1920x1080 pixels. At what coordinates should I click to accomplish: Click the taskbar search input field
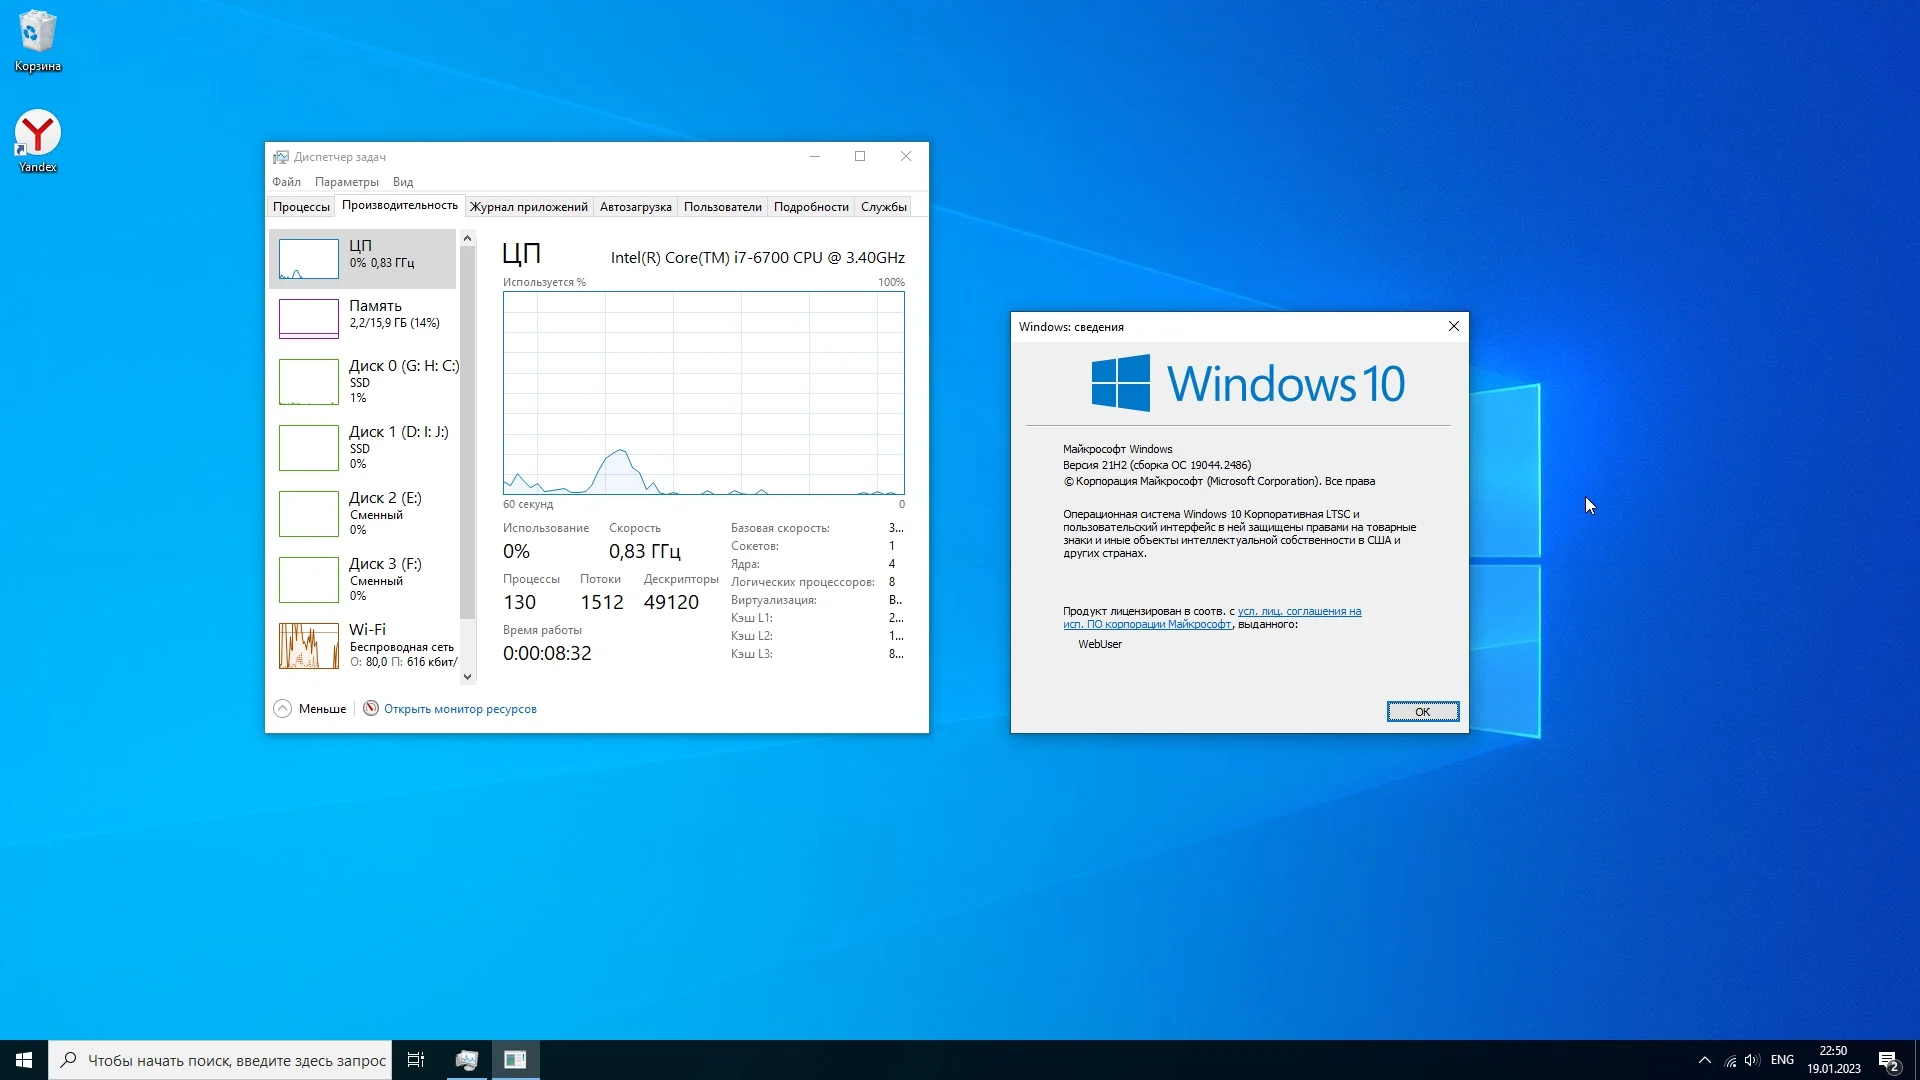236,1060
